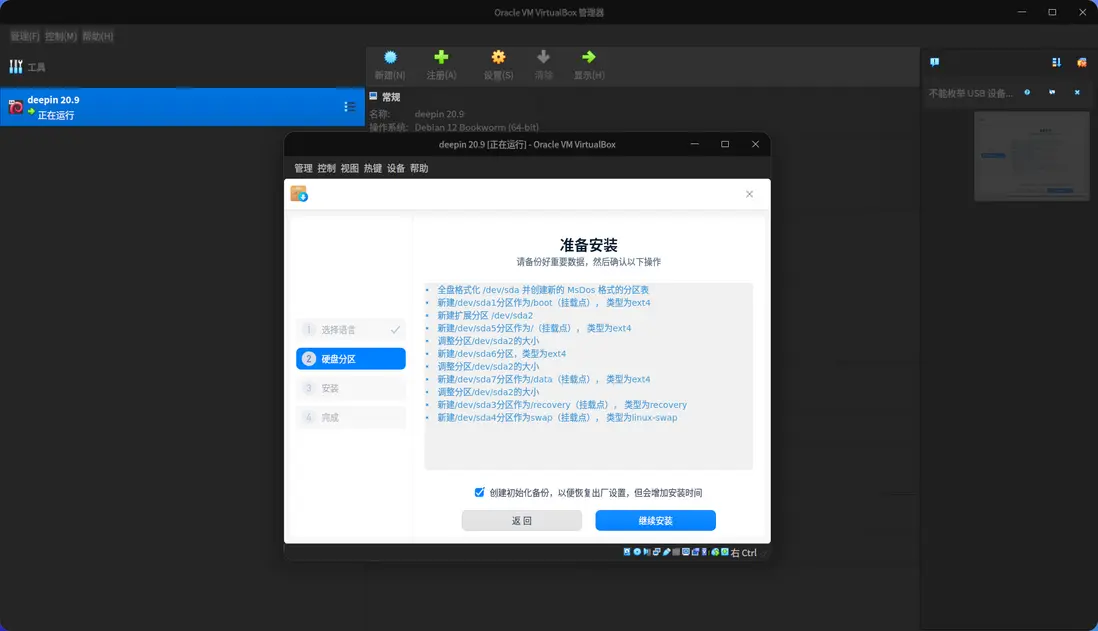Click the USB status bar icon
Screen dimensions: 1098x631
point(667,552)
